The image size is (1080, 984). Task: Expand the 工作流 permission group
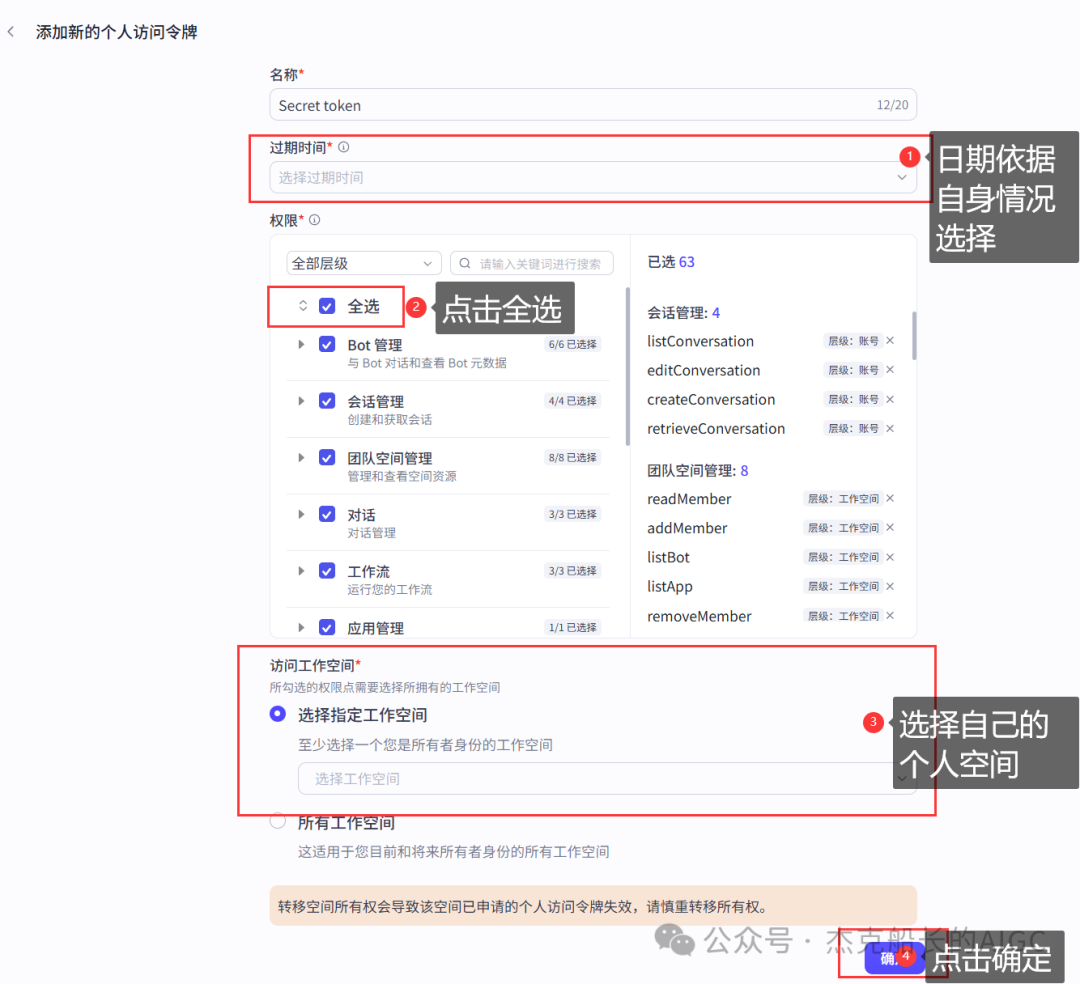[301, 570]
